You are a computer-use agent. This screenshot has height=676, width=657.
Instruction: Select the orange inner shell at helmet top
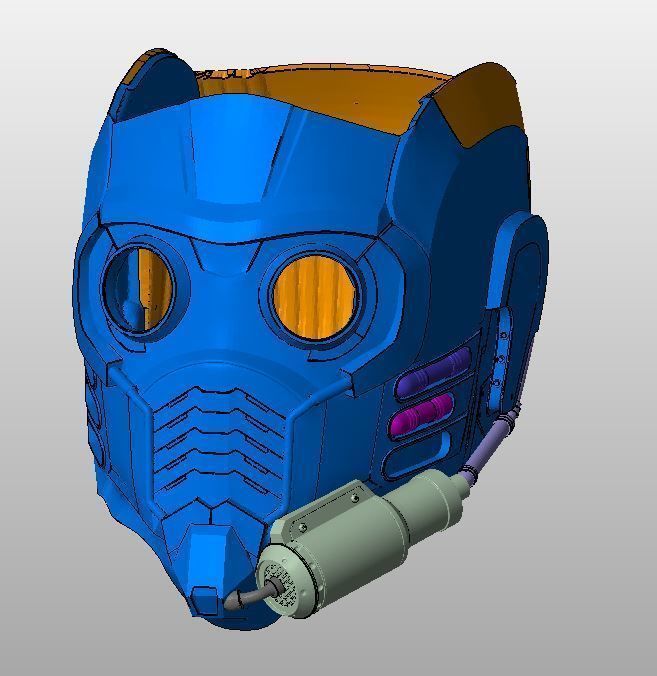345,96
